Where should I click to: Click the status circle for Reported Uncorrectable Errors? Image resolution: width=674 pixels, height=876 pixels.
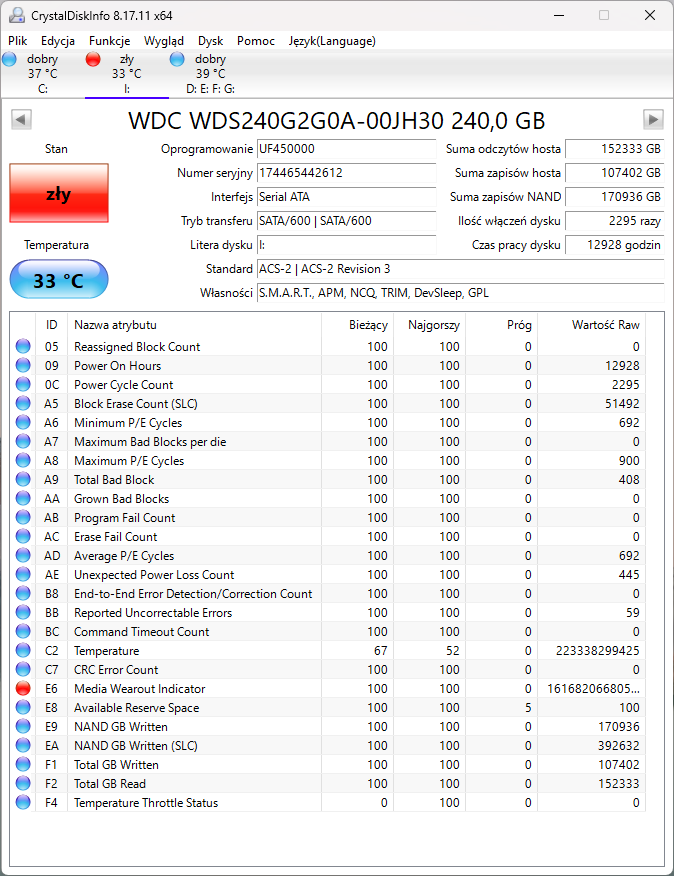tap(23, 612)
